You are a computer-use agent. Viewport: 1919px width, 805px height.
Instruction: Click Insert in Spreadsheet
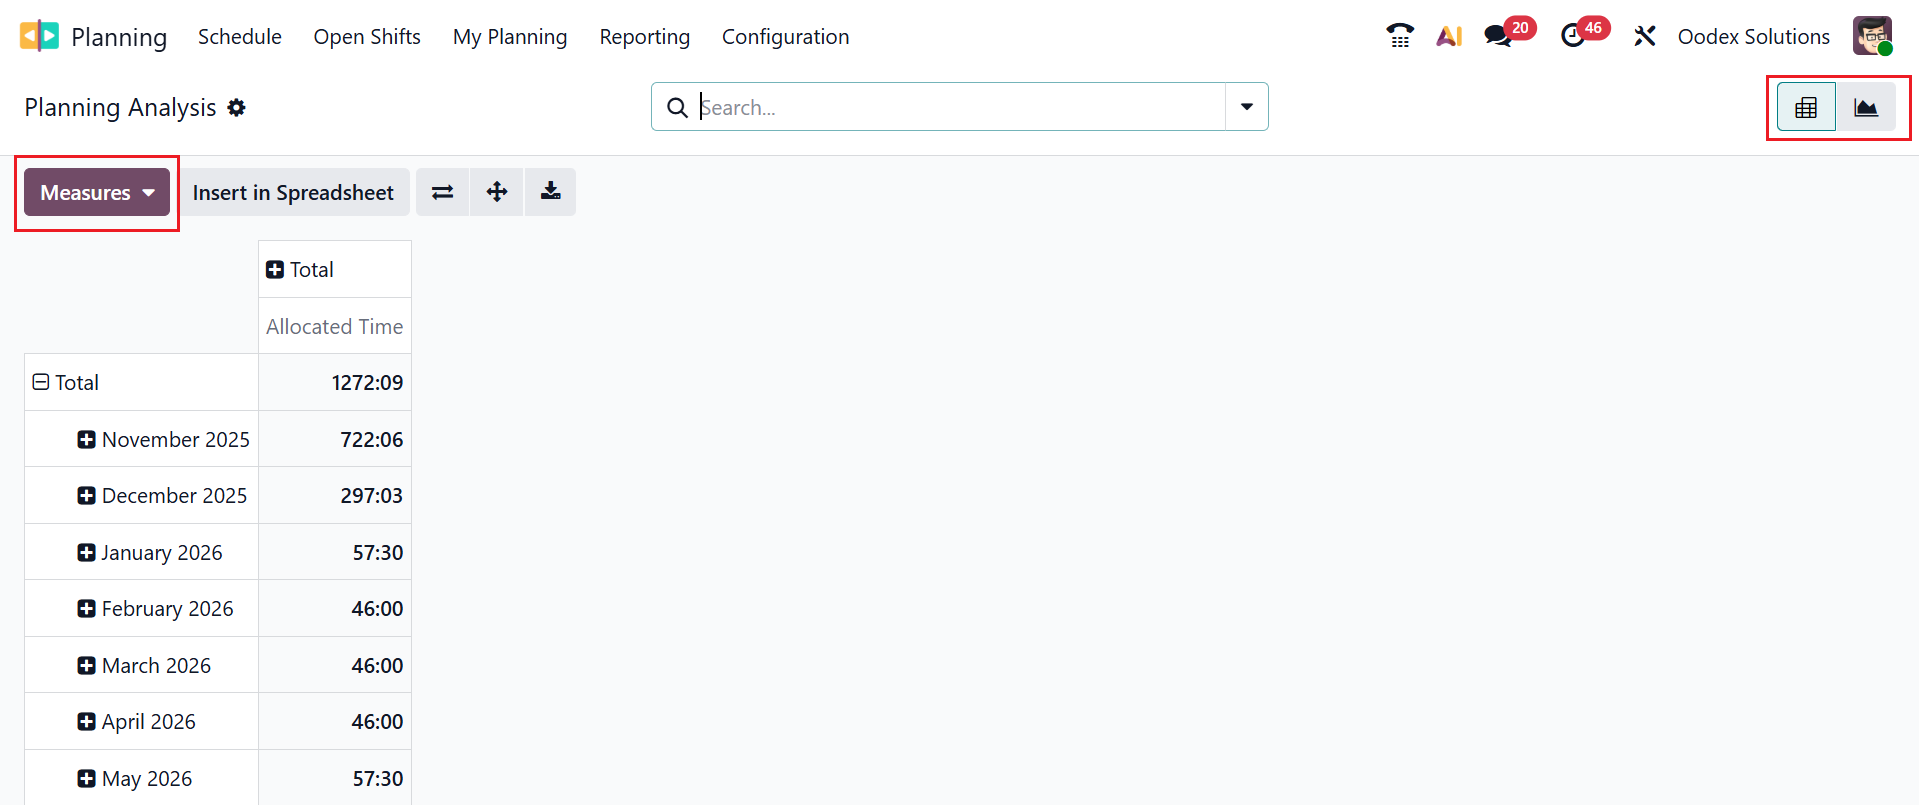(294, 191)
